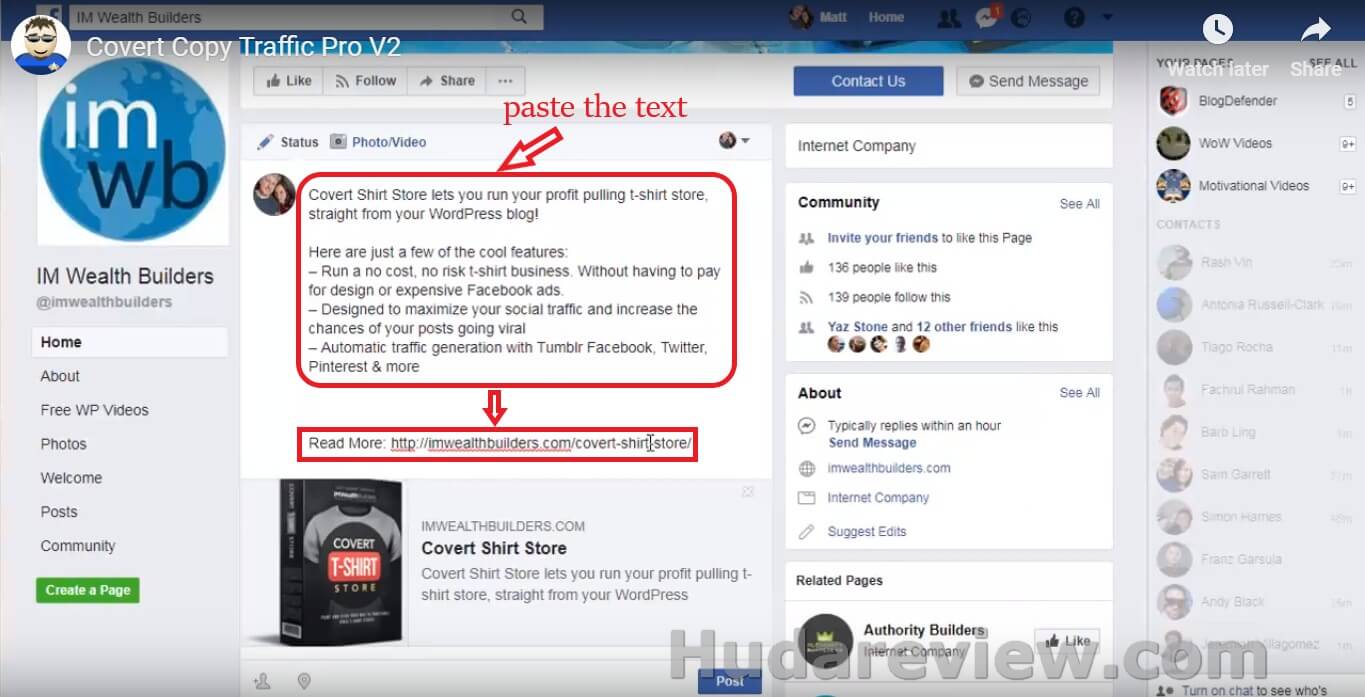Viewport: 1365px width, 697px height.
Task: Open Free WP Videos in sidebar
Action: pos(94,410)
